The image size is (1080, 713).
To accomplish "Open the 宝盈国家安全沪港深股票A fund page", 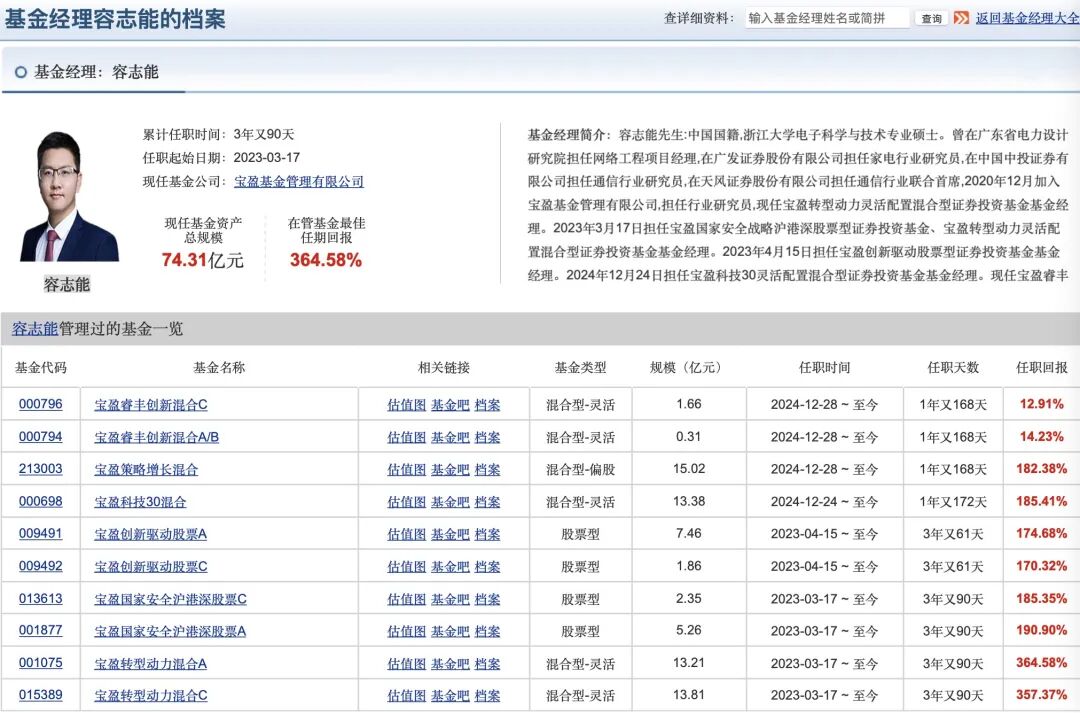I will pos(170,631).
